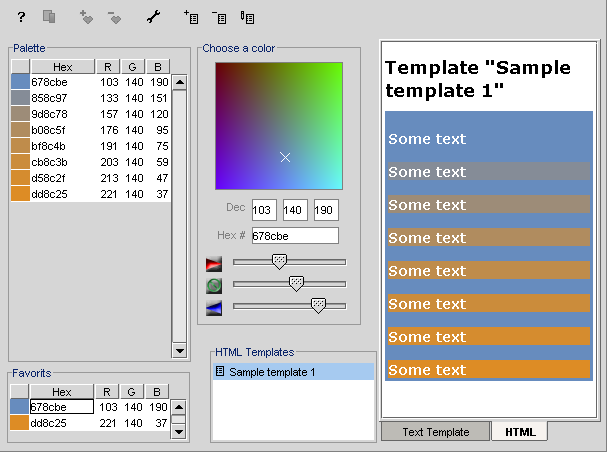Click Favorits scrollbar up arrow
Screen dimensions: 607x452
(178, 407)
